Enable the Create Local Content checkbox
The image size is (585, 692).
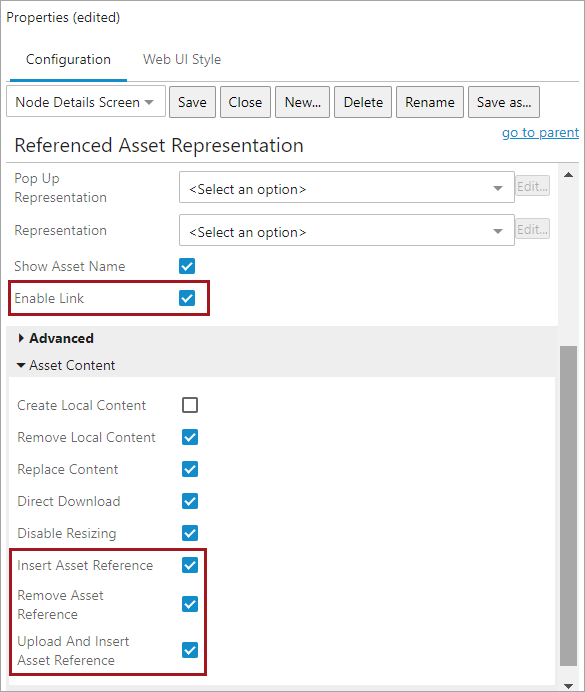[x=190, y=405]
